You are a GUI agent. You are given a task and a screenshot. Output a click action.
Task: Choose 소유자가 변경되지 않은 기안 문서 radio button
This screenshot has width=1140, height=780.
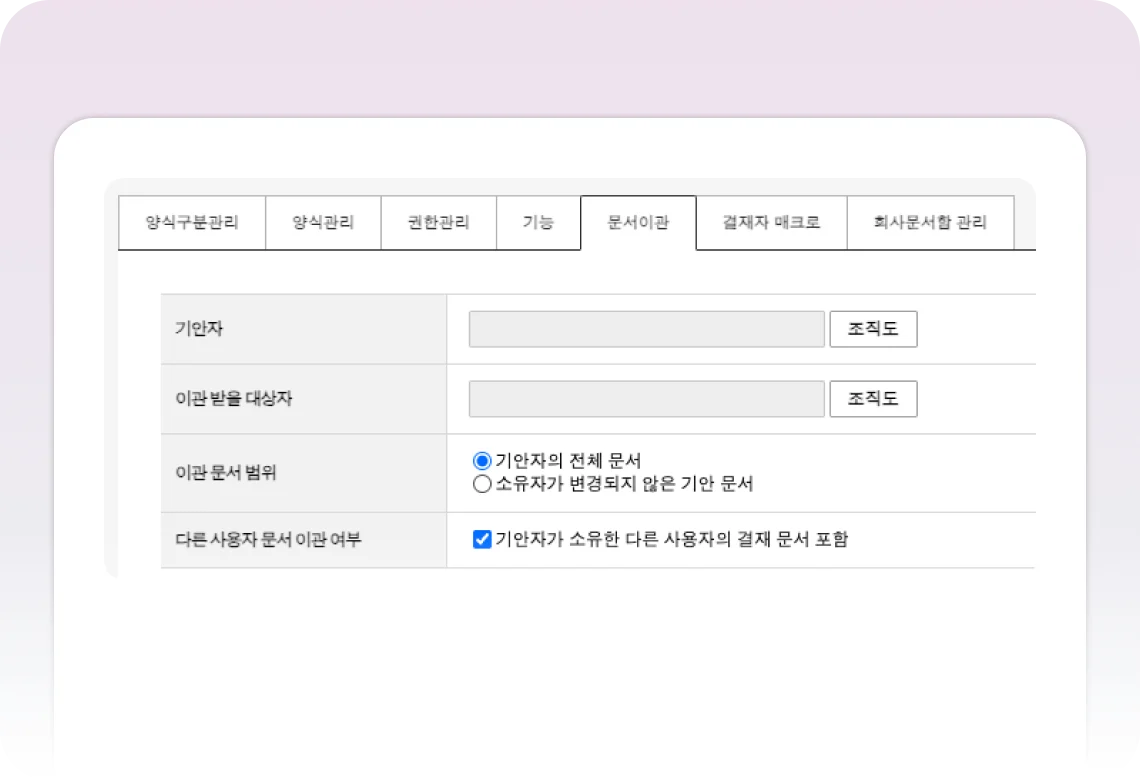[482, 485]
